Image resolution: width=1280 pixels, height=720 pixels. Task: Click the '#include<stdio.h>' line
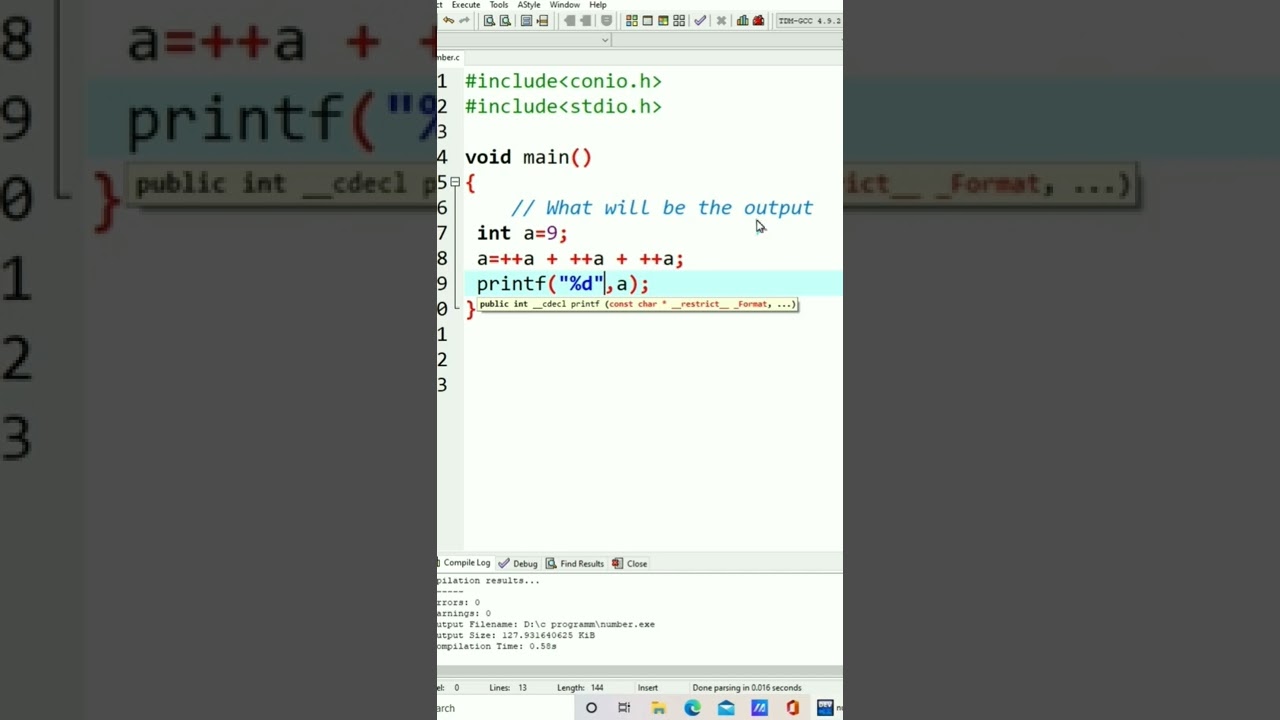[563, 107]
